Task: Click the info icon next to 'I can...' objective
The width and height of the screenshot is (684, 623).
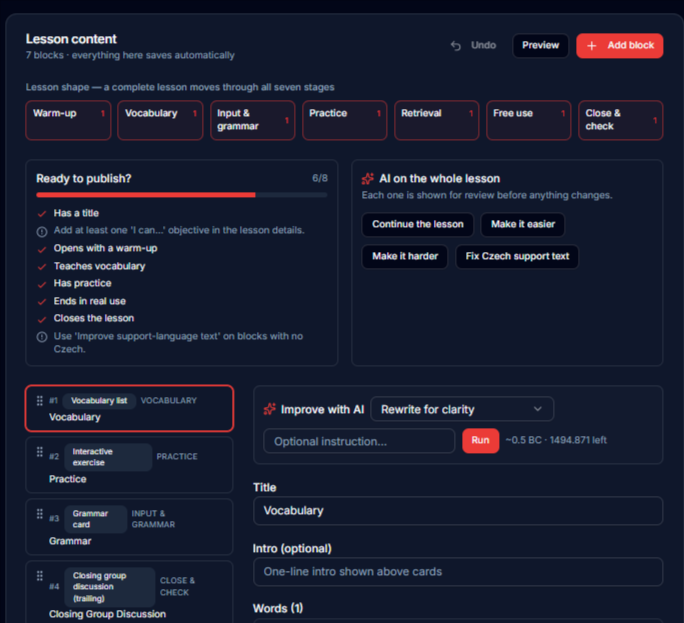Action: (x=42, y=232)
